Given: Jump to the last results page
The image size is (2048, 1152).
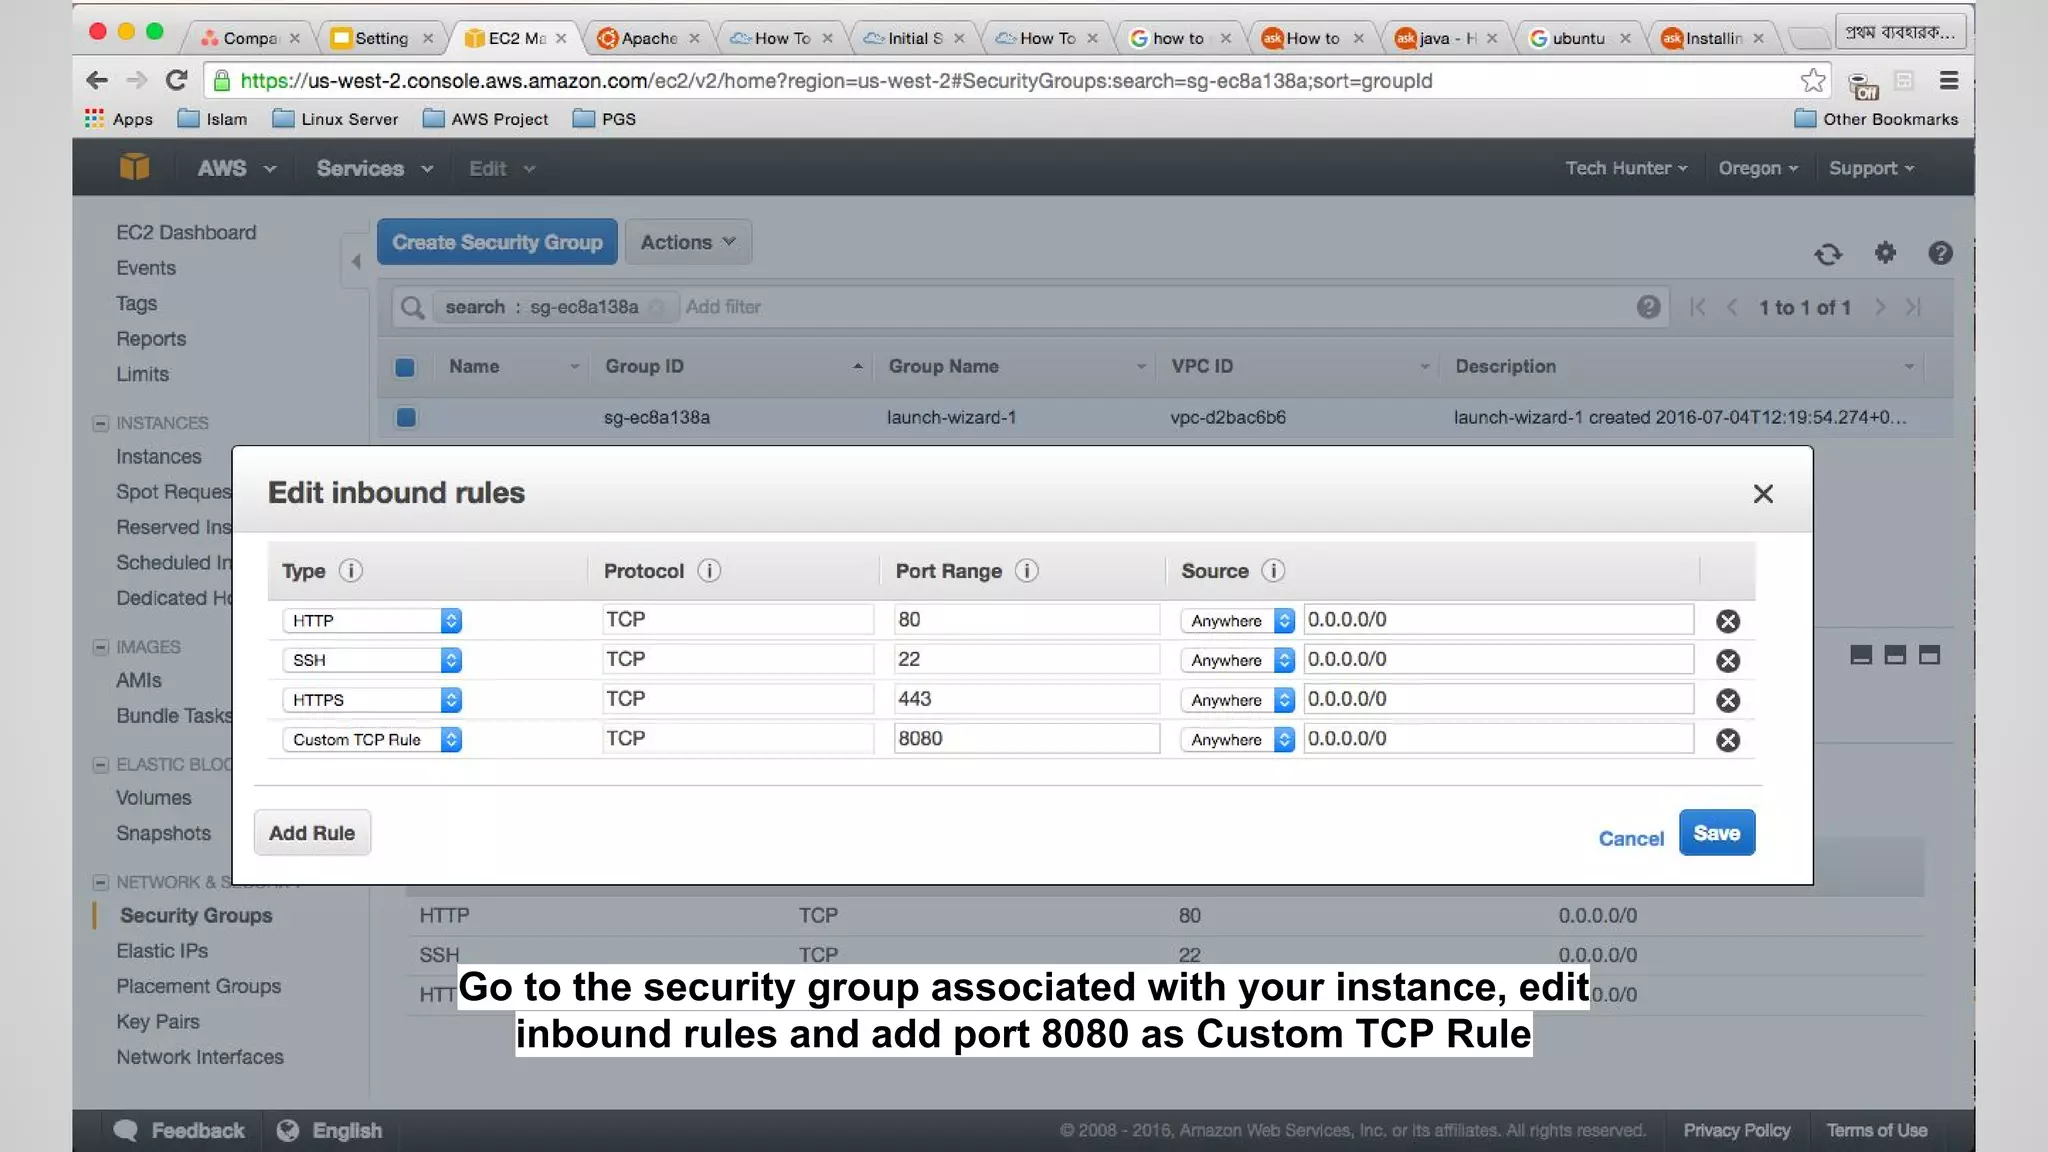Looking at the screenshot, I should pyautogui.click(x=1913, y=307).
